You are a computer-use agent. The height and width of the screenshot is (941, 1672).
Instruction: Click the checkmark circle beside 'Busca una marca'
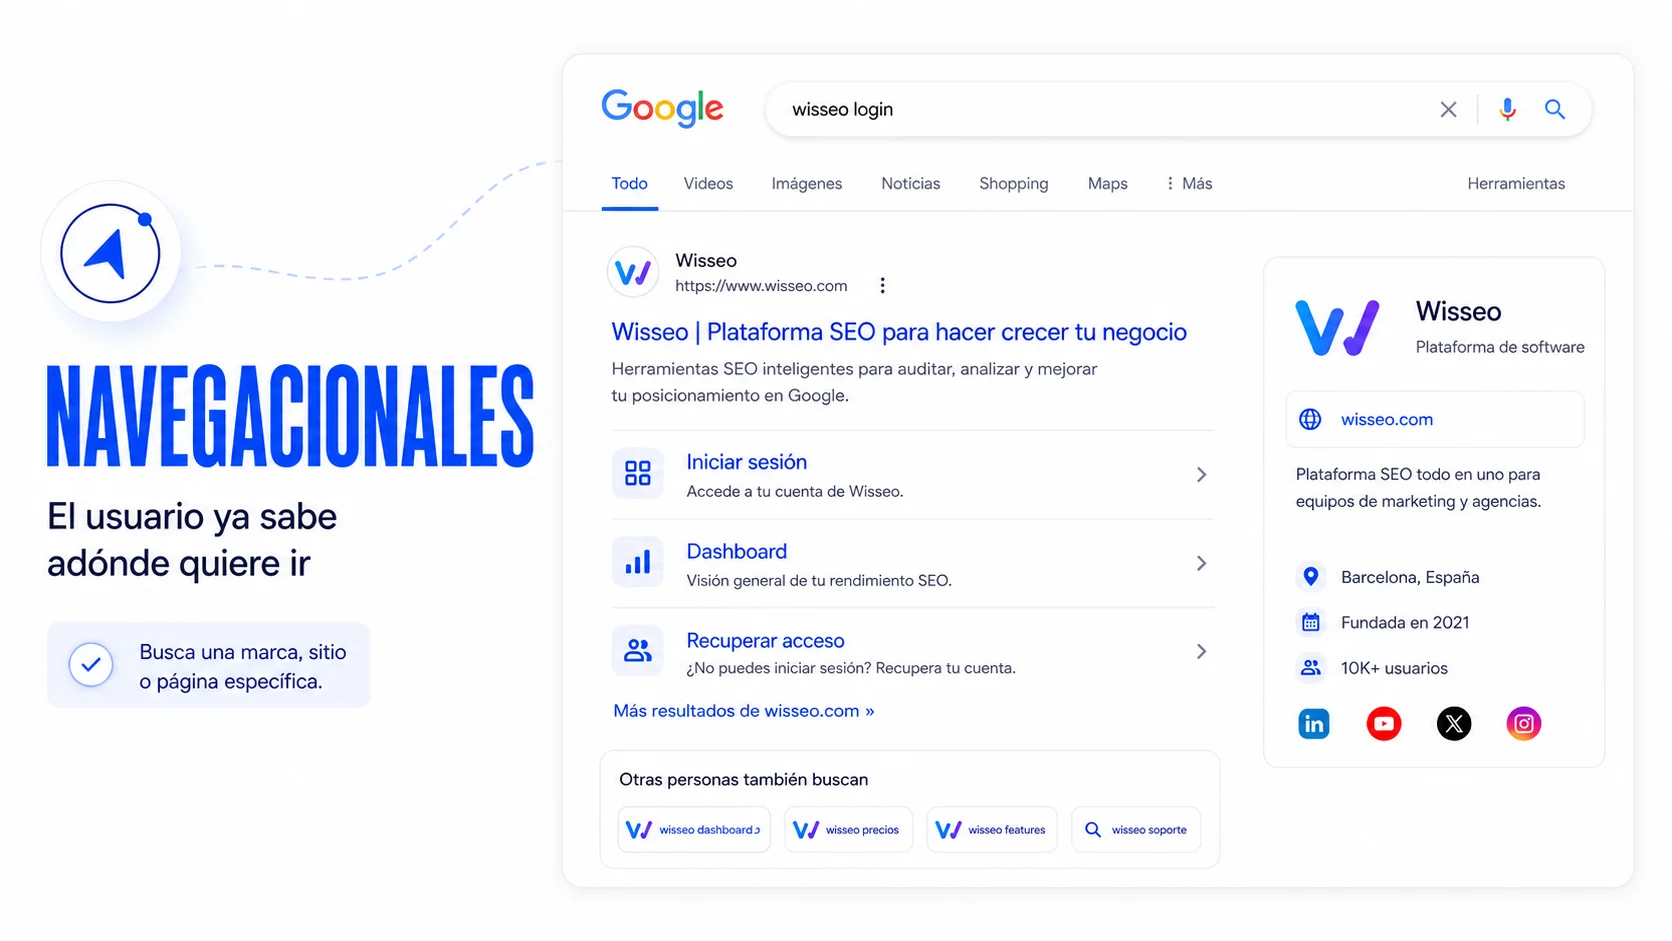tap(90, 665)
